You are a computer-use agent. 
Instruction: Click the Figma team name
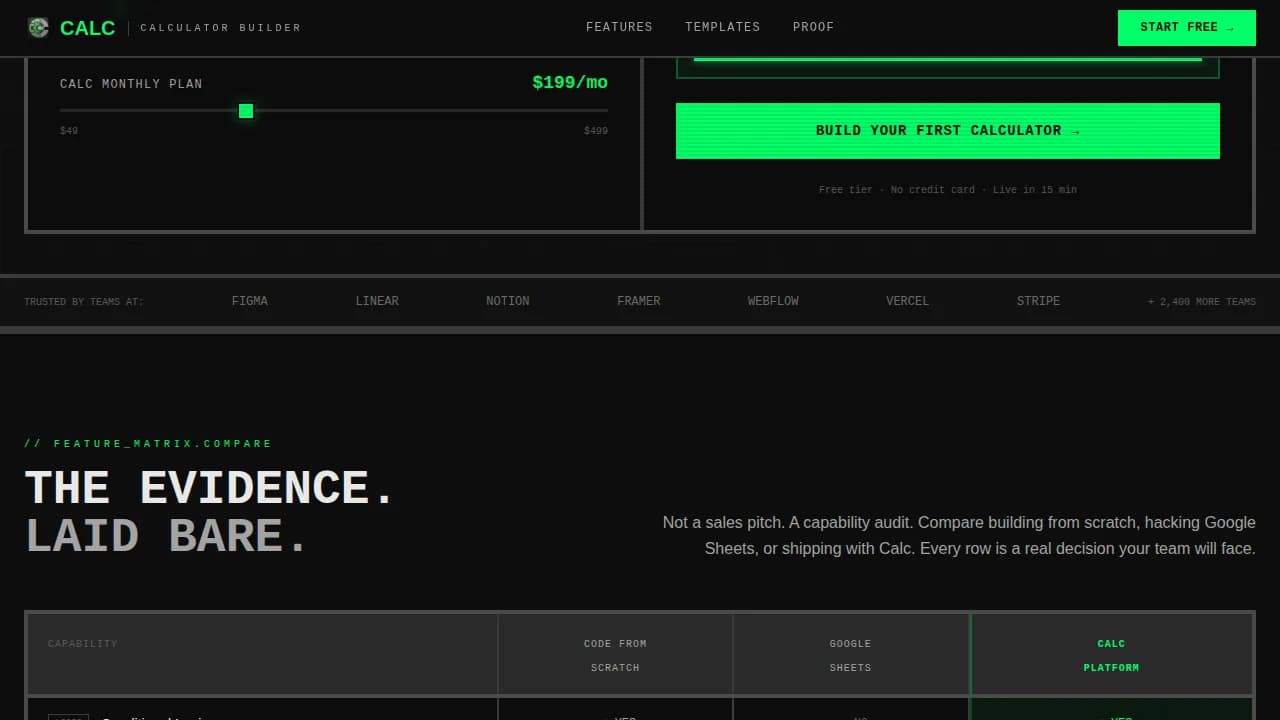tap(250, 301)
